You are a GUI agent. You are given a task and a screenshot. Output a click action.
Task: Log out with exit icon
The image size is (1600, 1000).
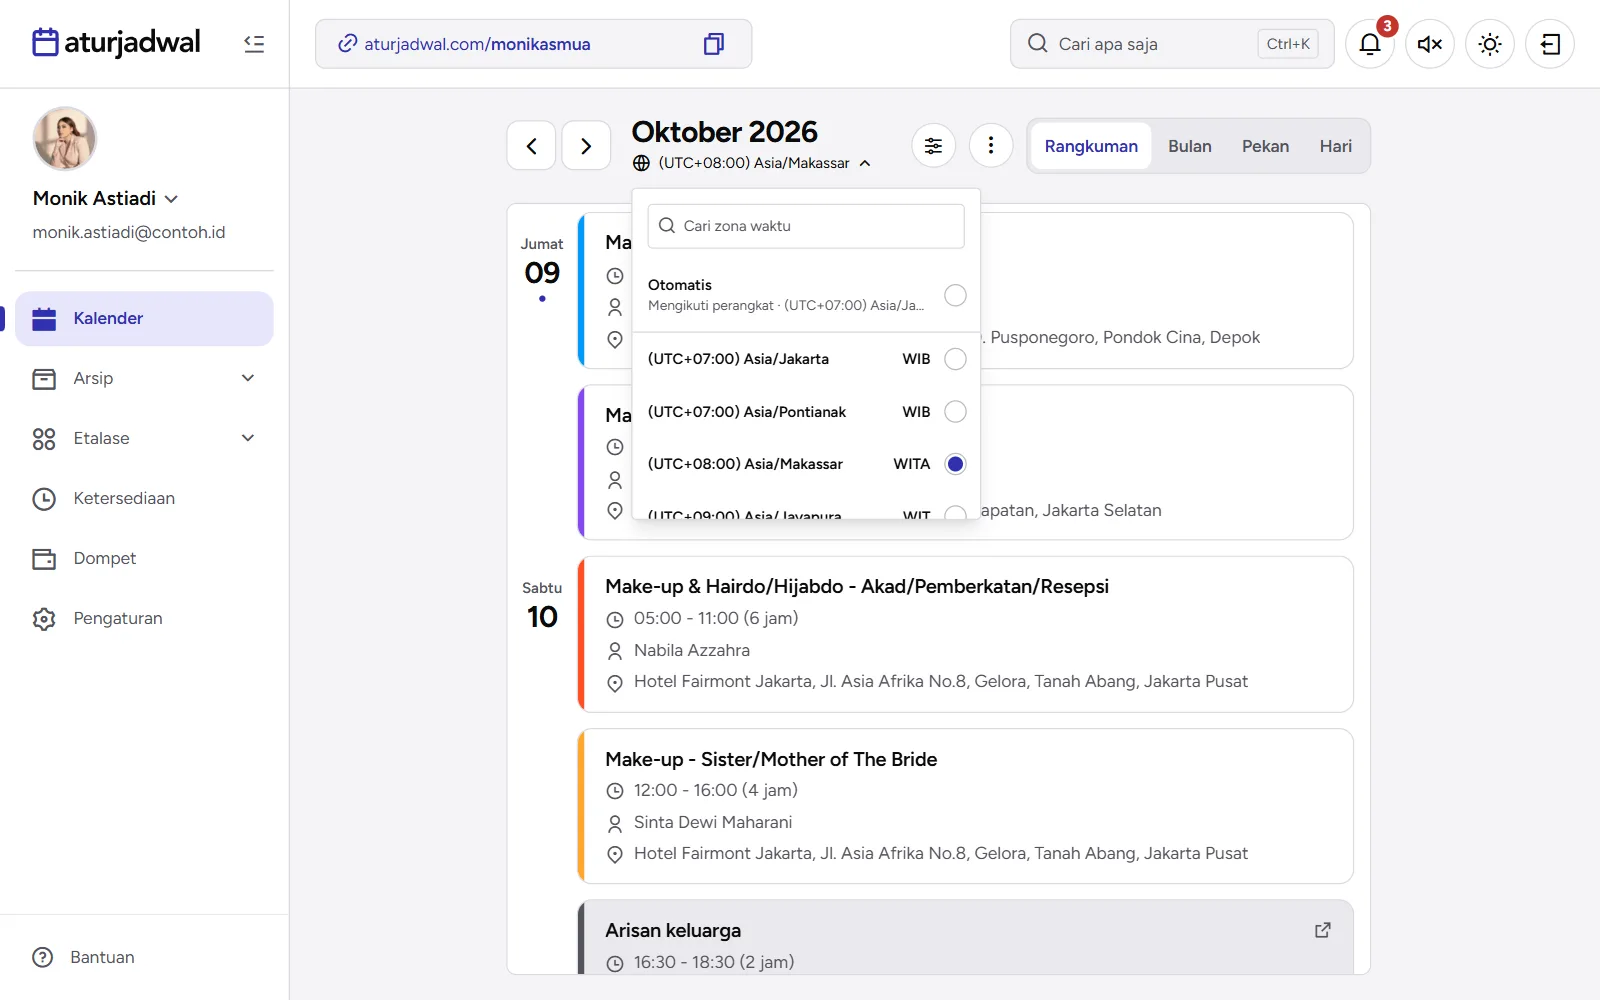1550,44
